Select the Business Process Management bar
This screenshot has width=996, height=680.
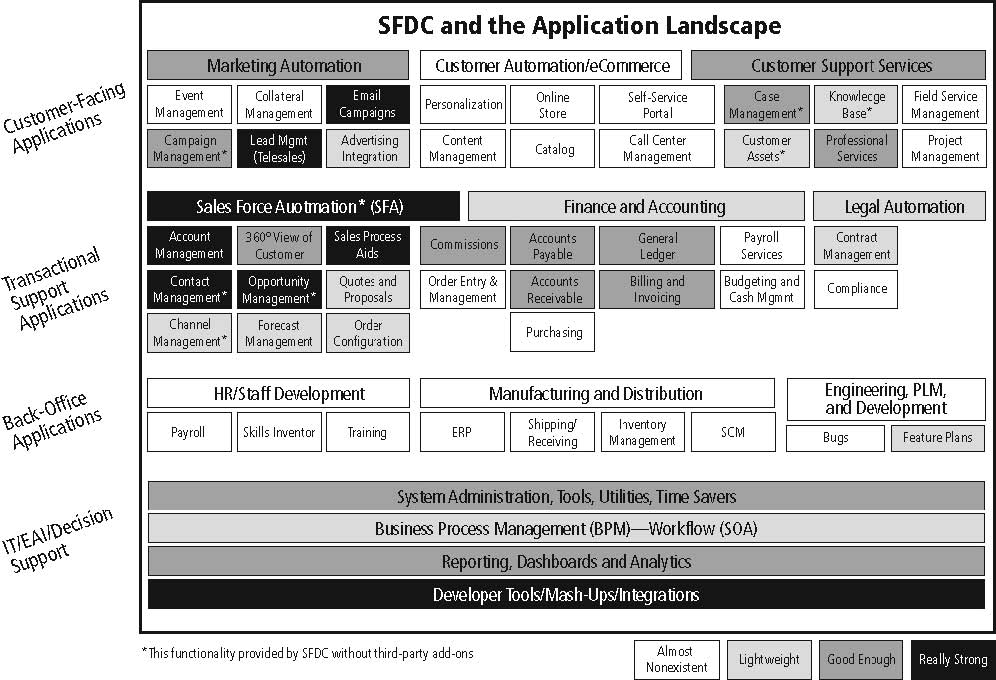coord(565,529)
